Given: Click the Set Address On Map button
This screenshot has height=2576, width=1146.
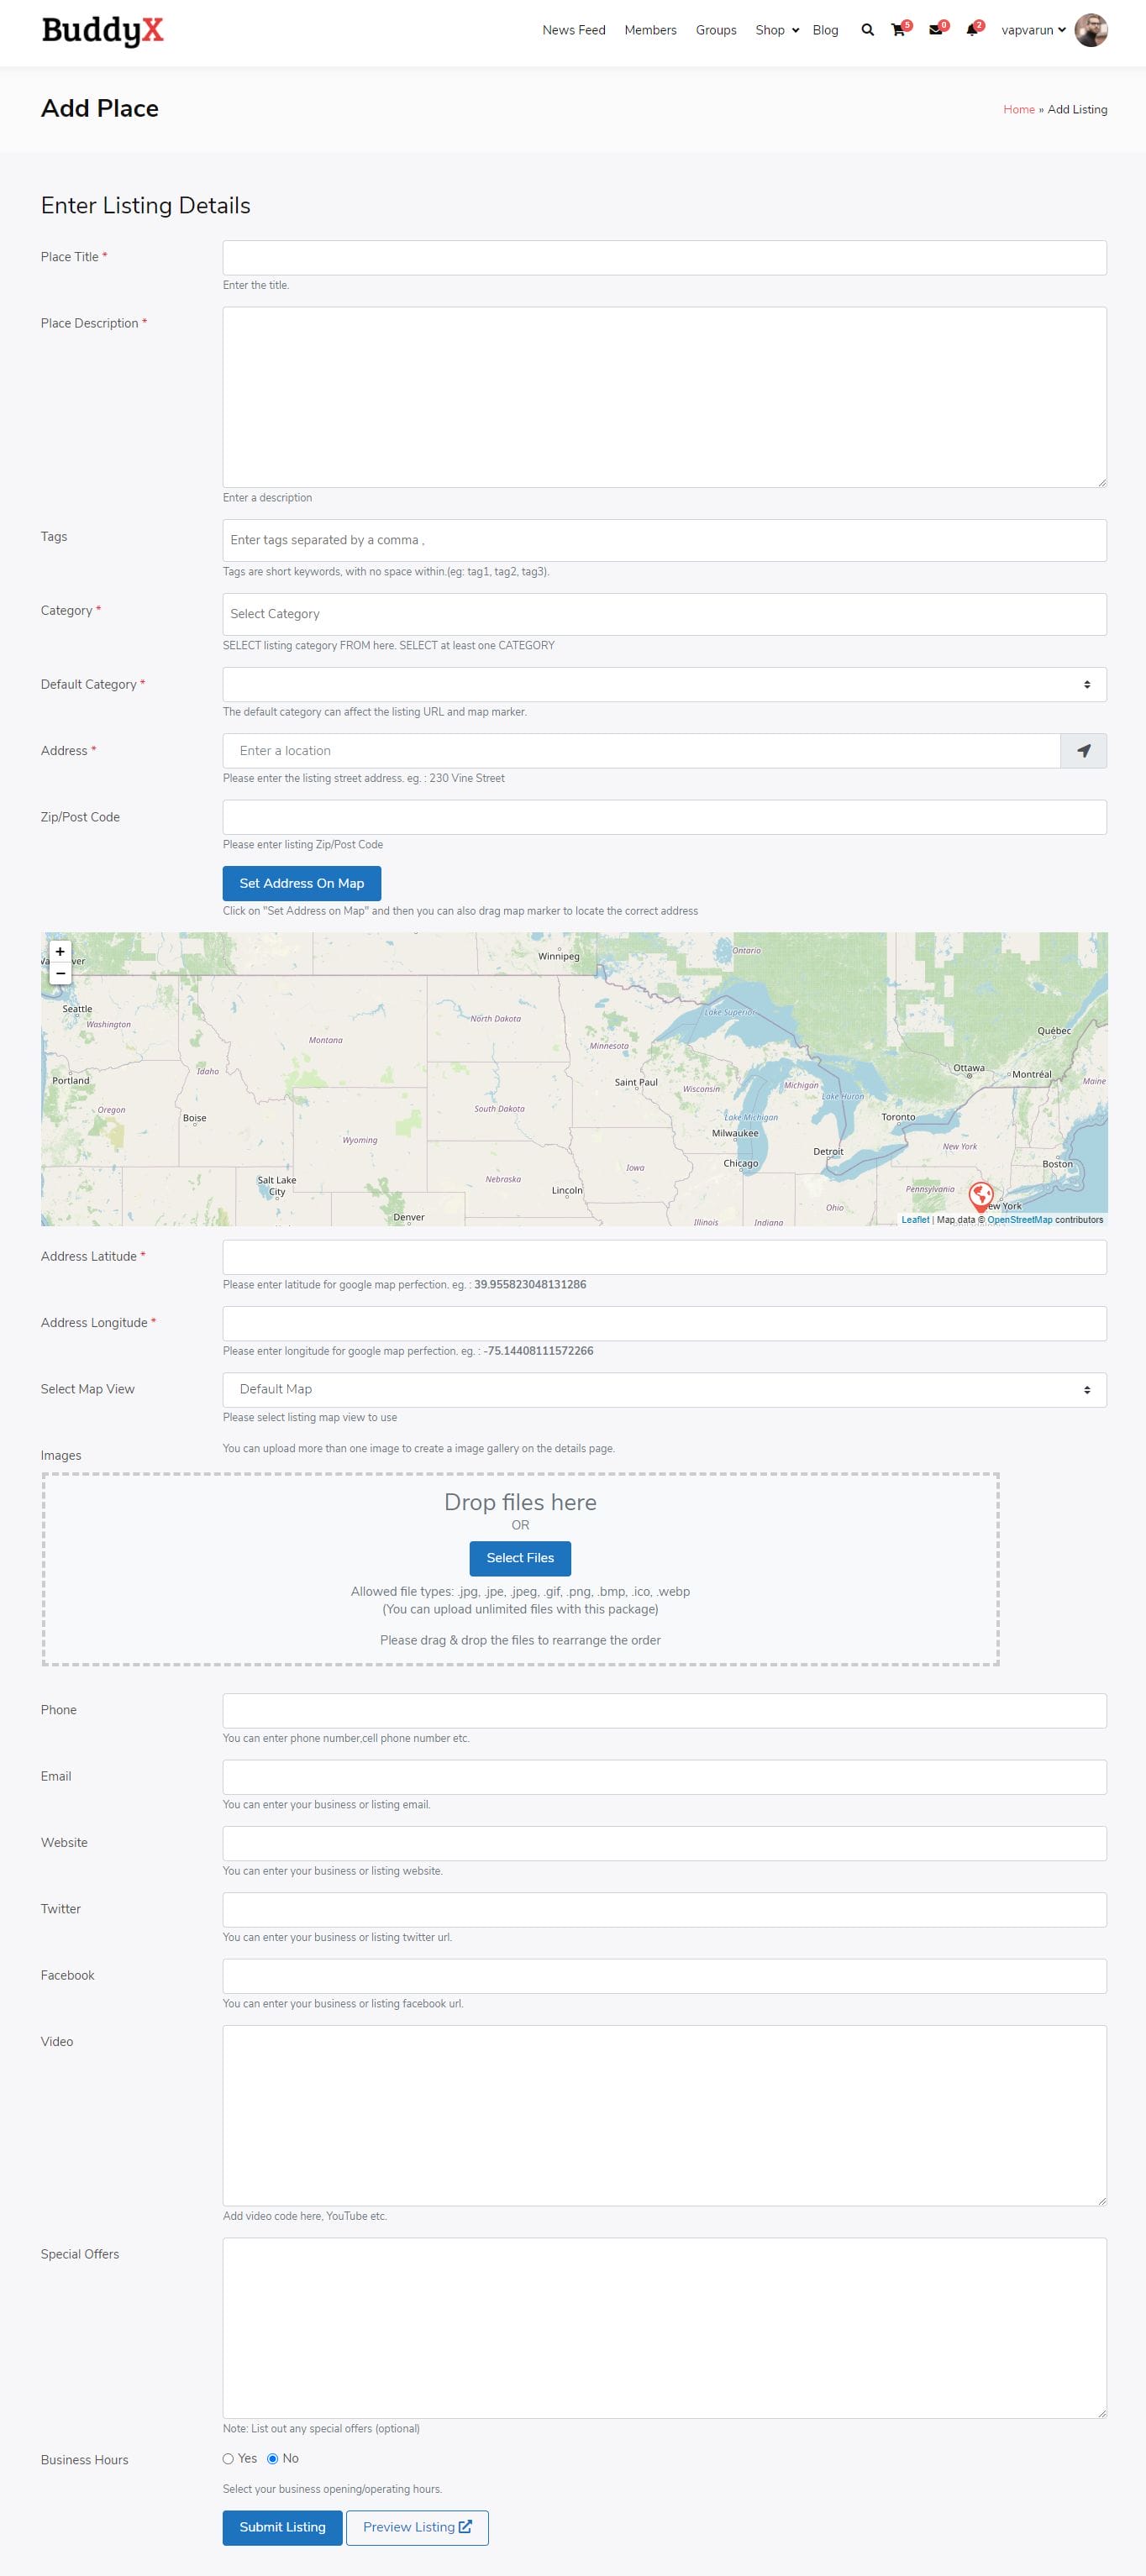Looking at the screenshot, I should 301,883.
